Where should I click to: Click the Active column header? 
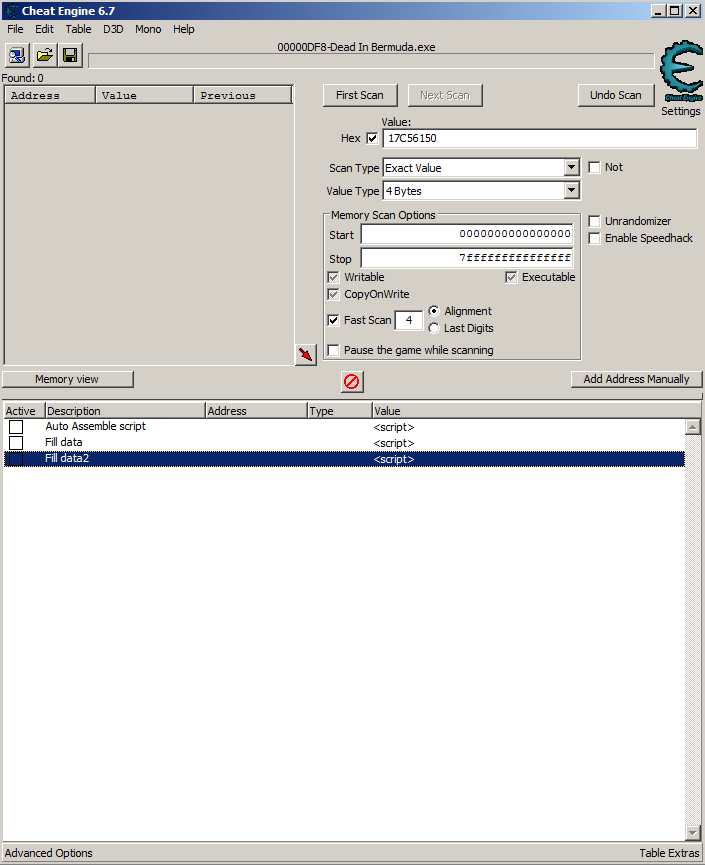(x=24, y=411)
